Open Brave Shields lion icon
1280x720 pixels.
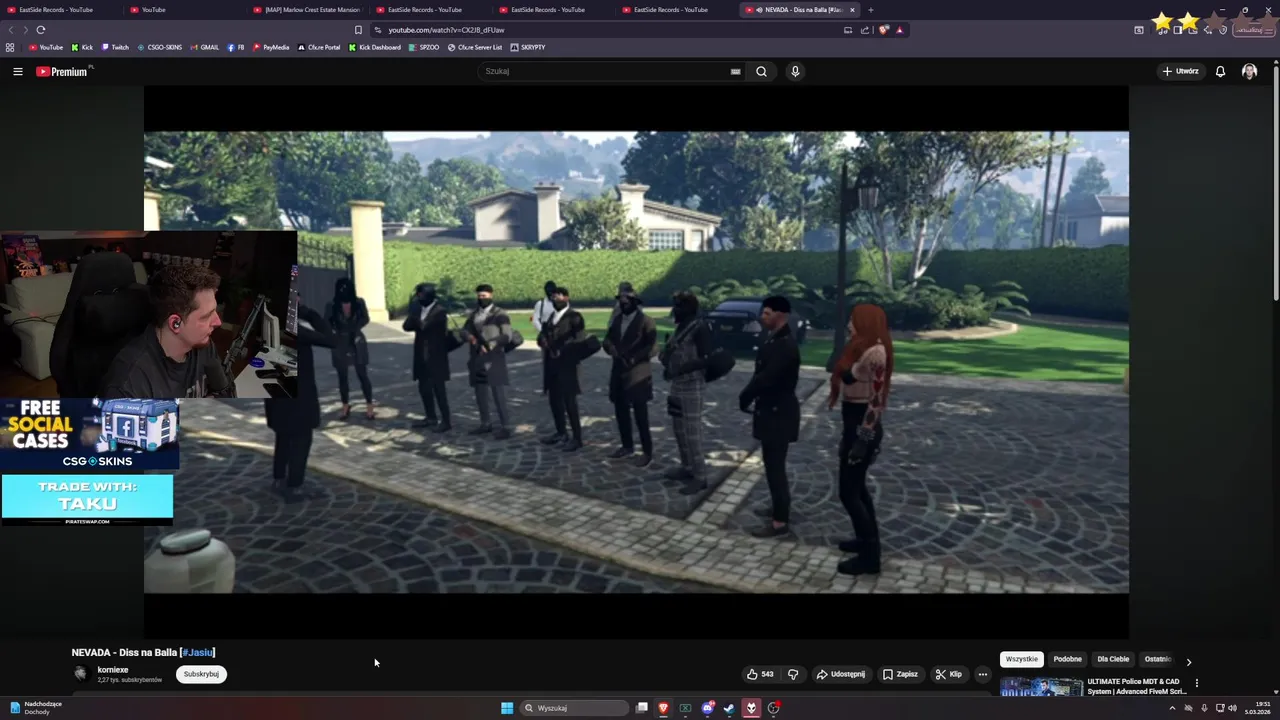tap(884, 30)
